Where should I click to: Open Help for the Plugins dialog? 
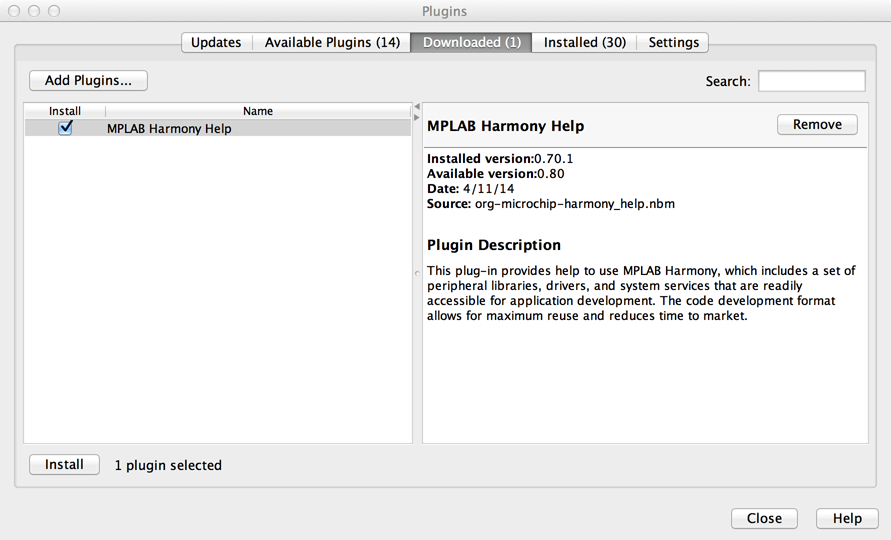846,518
